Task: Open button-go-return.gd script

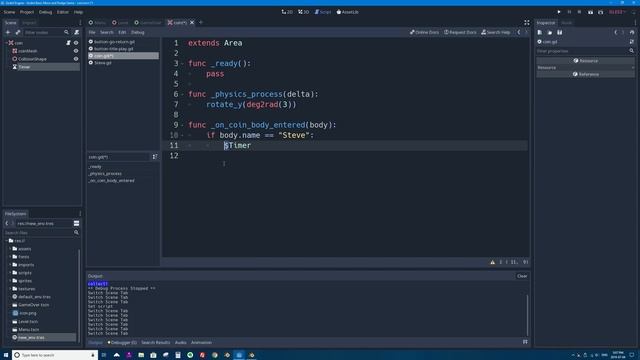Action: pyautogui.click(x=114, y=42)
